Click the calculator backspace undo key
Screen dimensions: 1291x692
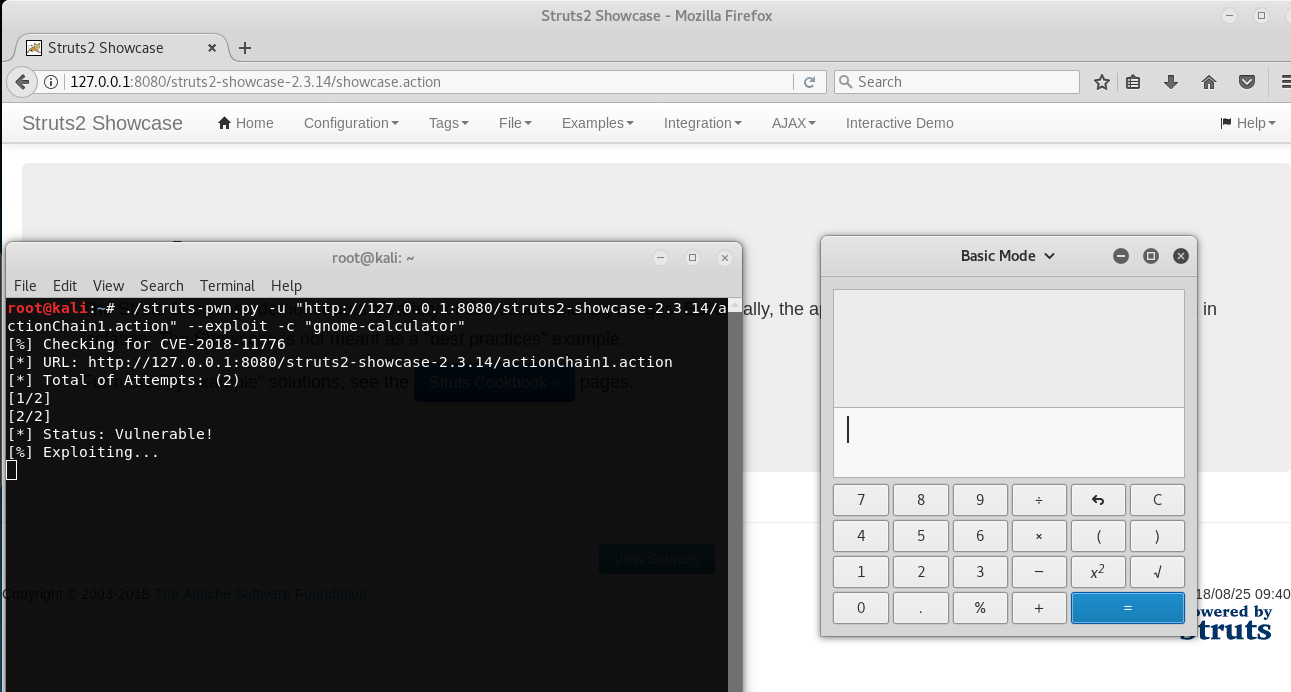pyautogui.click(x=1098, y=500)
